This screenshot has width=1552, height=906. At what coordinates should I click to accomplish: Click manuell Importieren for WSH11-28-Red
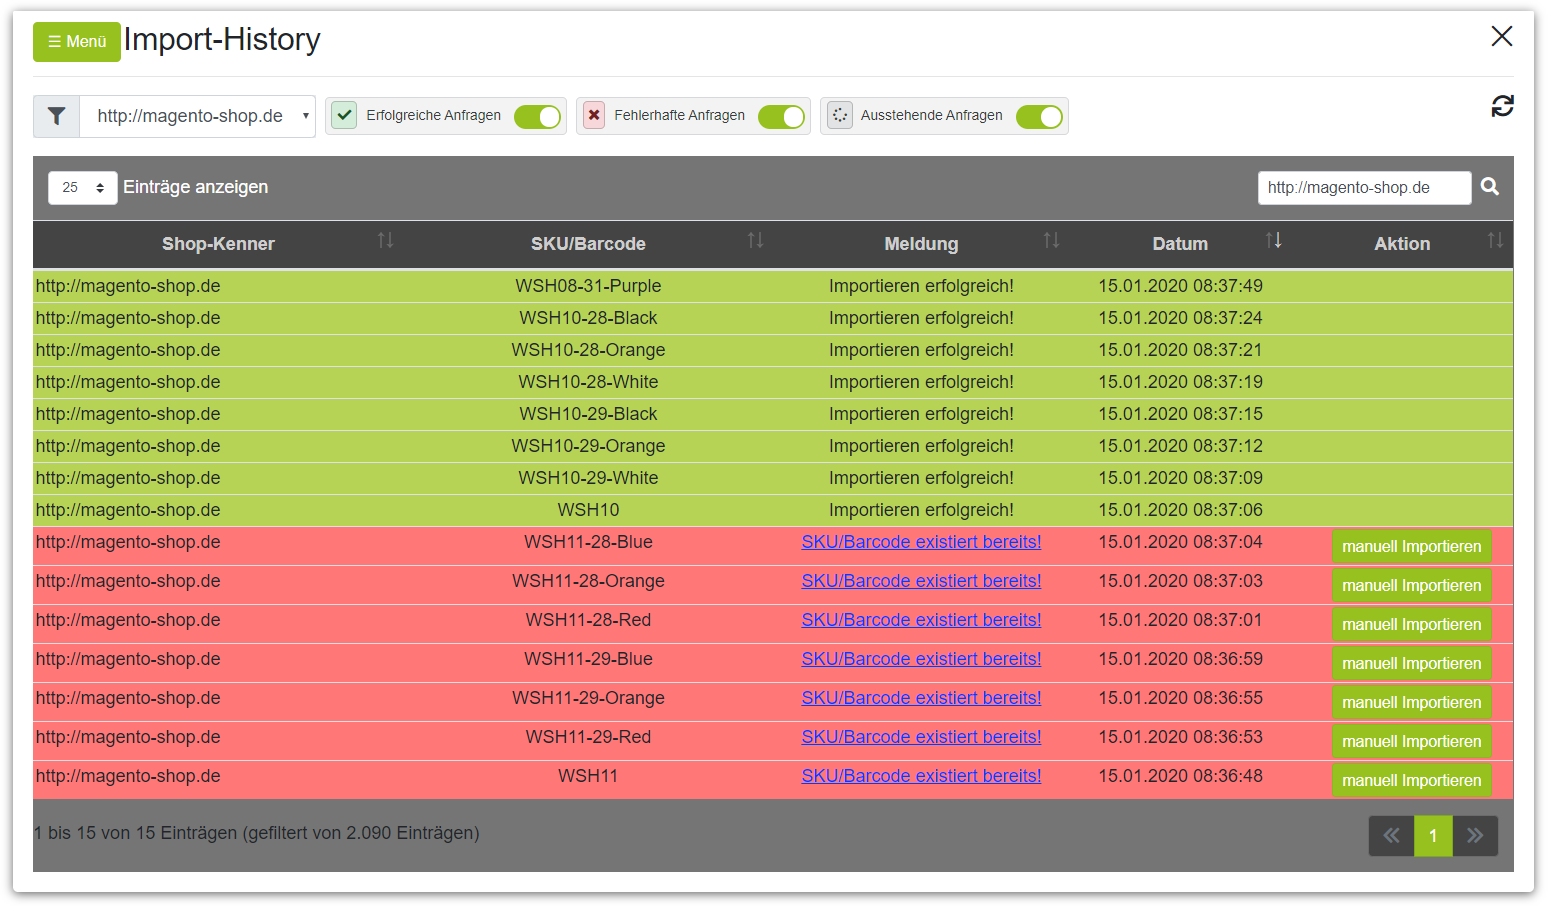1411,625
